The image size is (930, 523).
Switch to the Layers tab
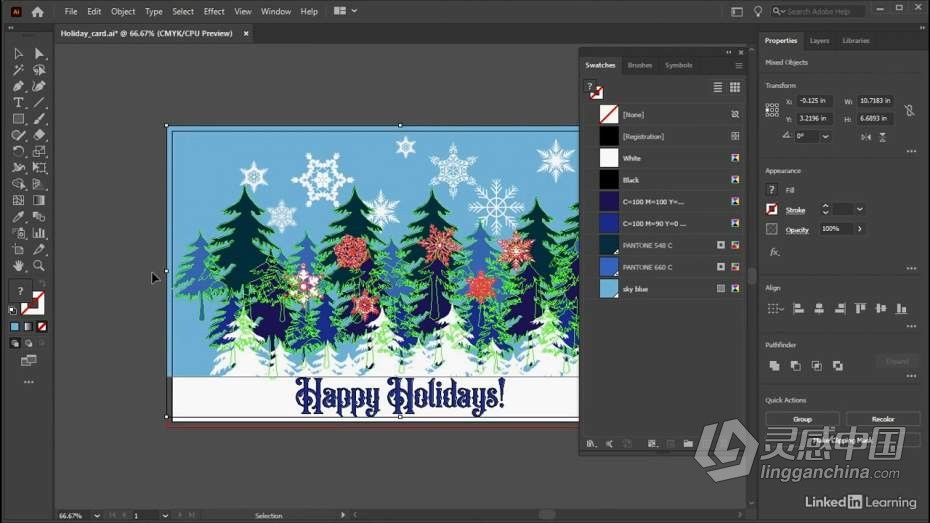tap(819, 41)
